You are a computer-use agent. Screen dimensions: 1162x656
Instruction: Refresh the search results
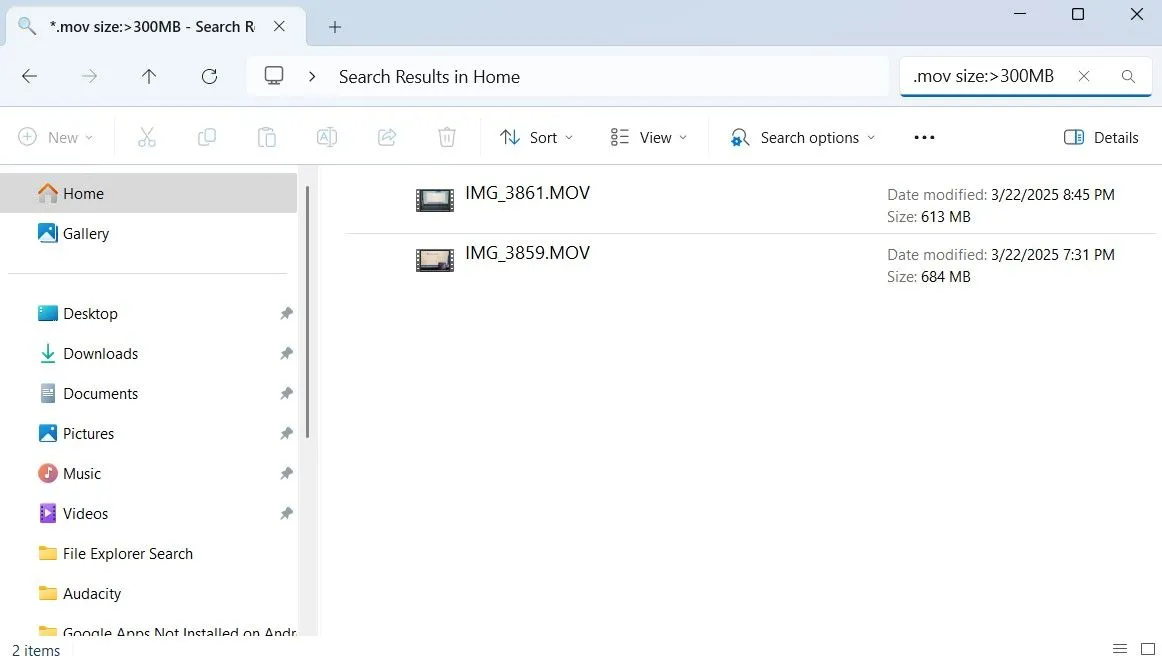tap(209, 76)
